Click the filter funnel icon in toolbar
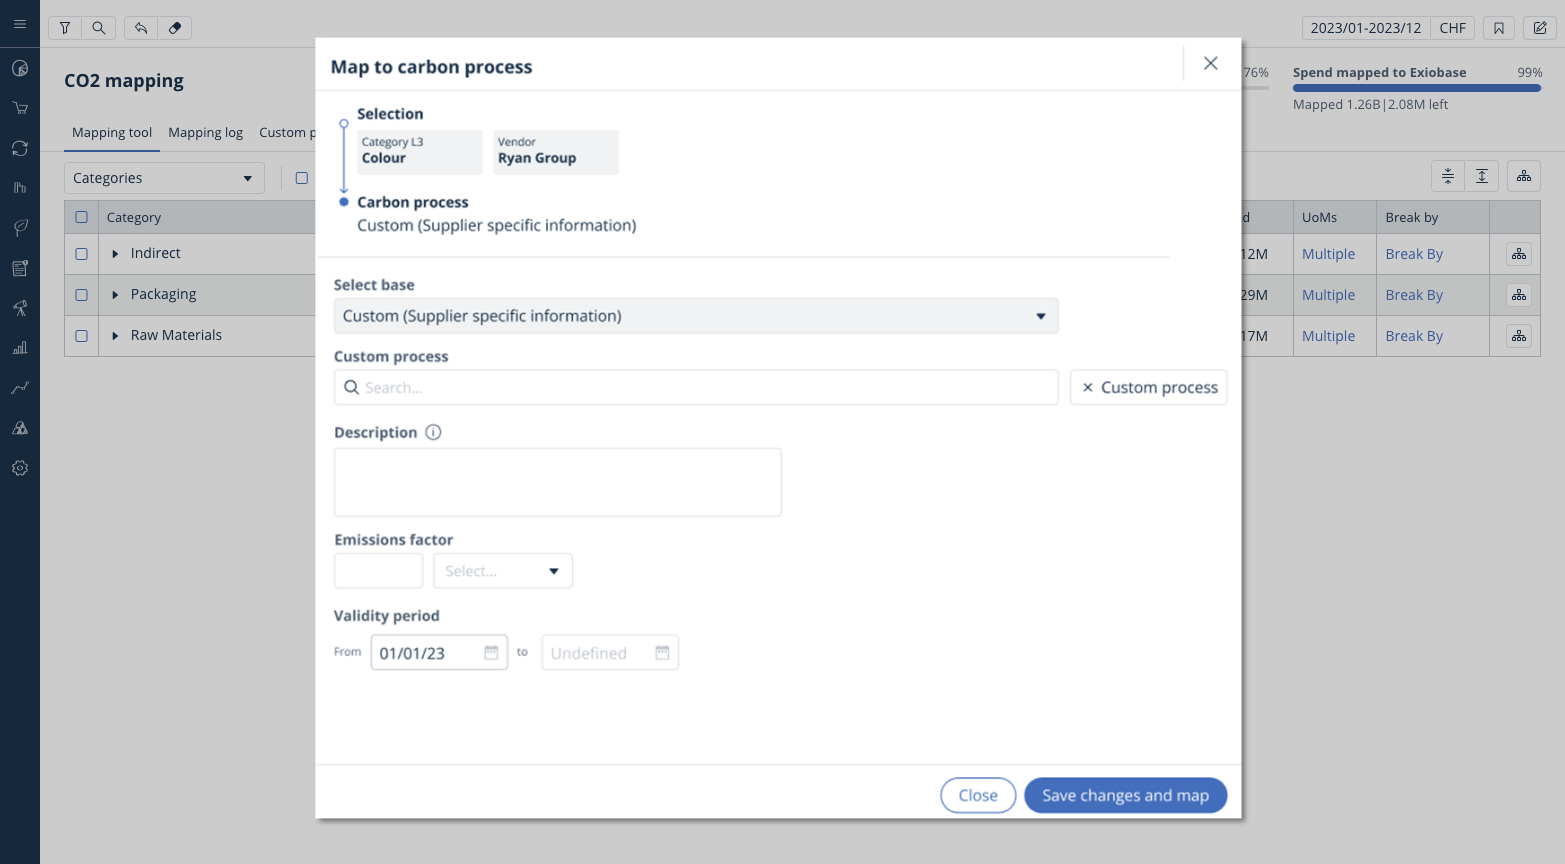Viewport: 1565px width, 864px height. tap(65, 28)
